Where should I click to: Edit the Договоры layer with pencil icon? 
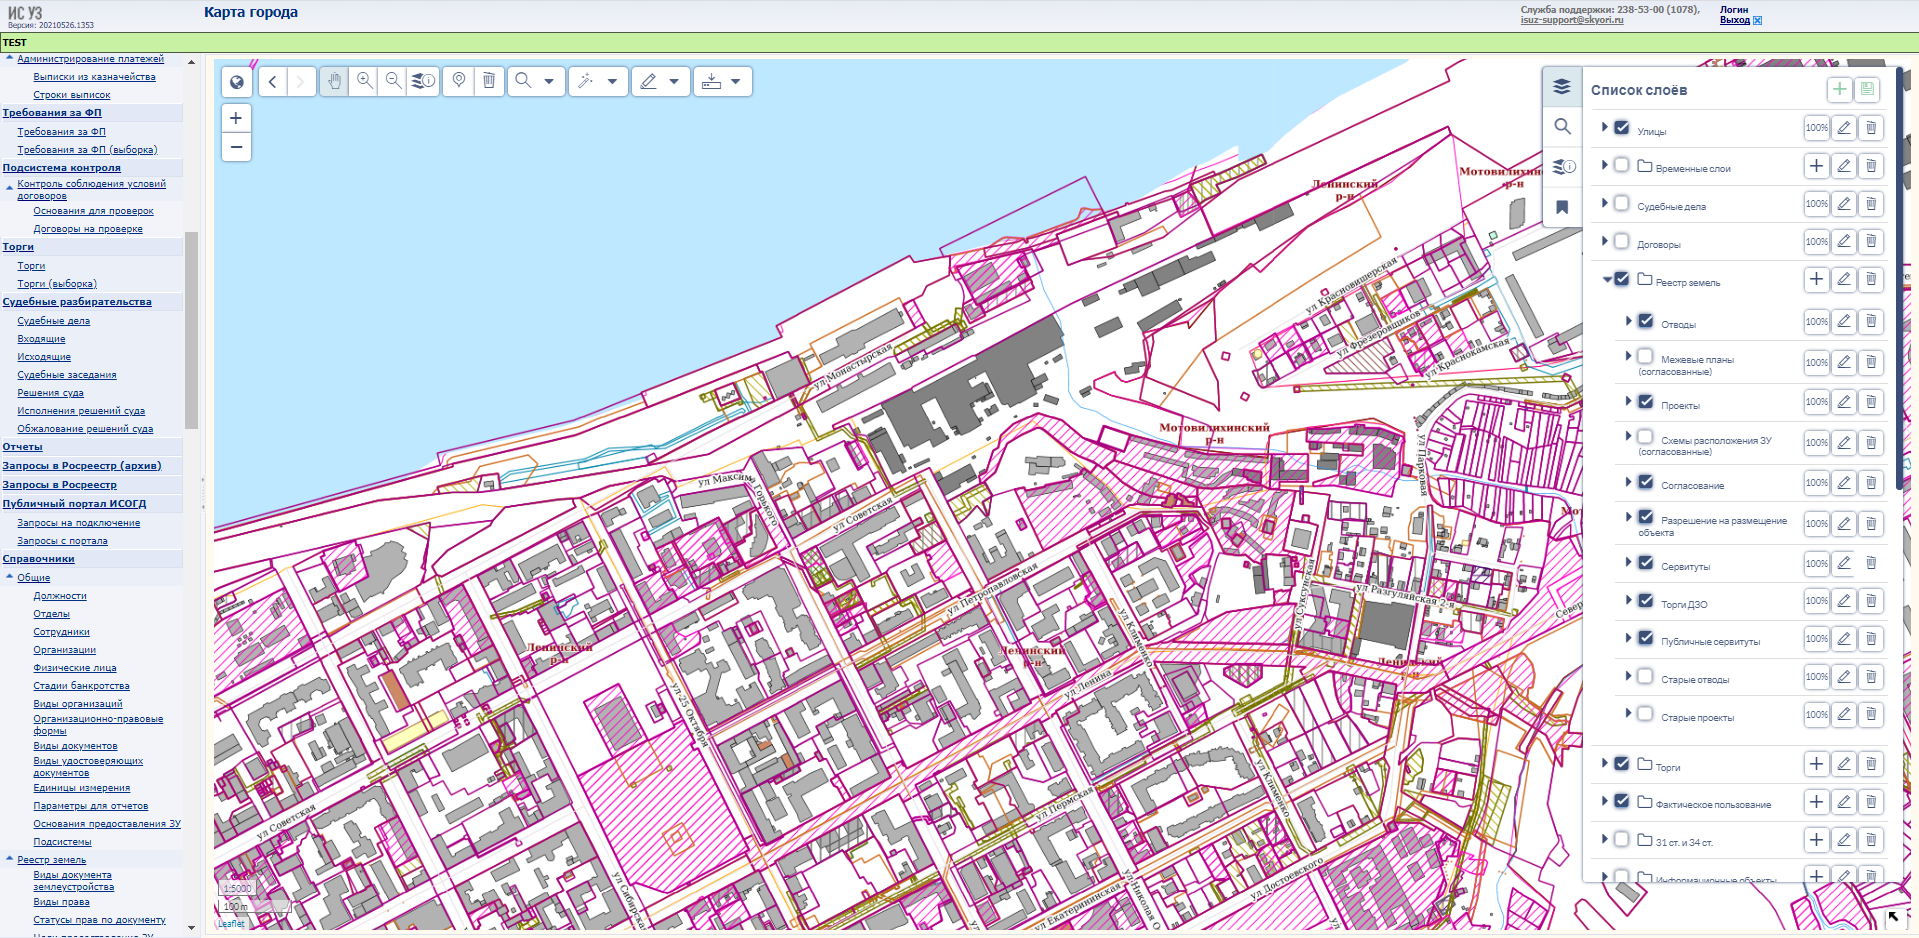(1844, 242)
